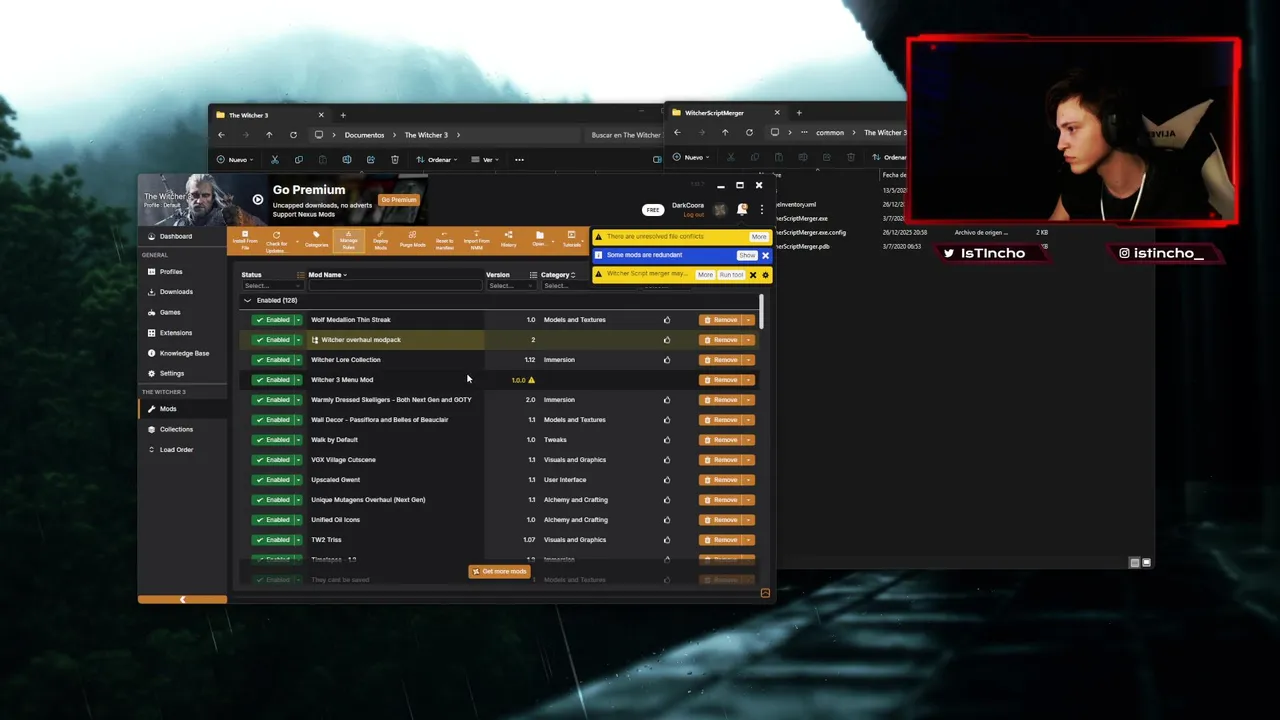Click Get more mods button
Image resolution: width=1280 pixels, height=720 pixels.
pos(499,572)
